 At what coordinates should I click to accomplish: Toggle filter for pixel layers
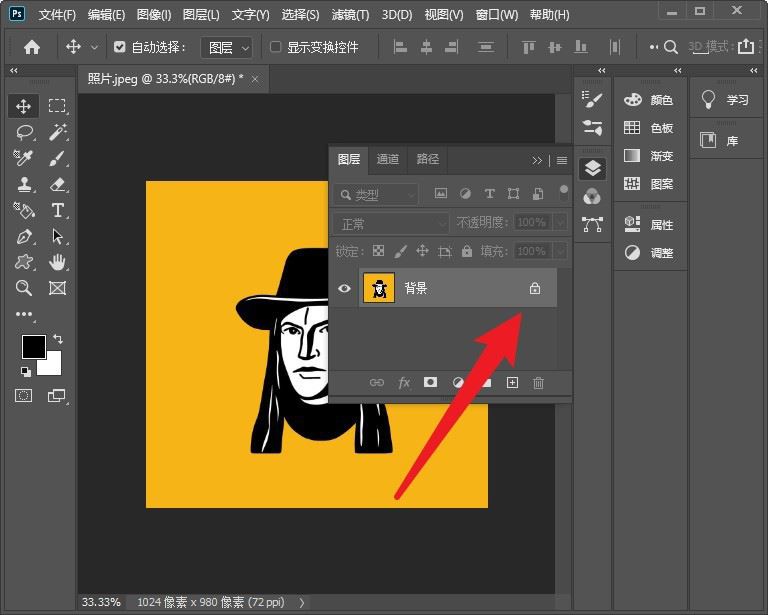pos(440,193)
